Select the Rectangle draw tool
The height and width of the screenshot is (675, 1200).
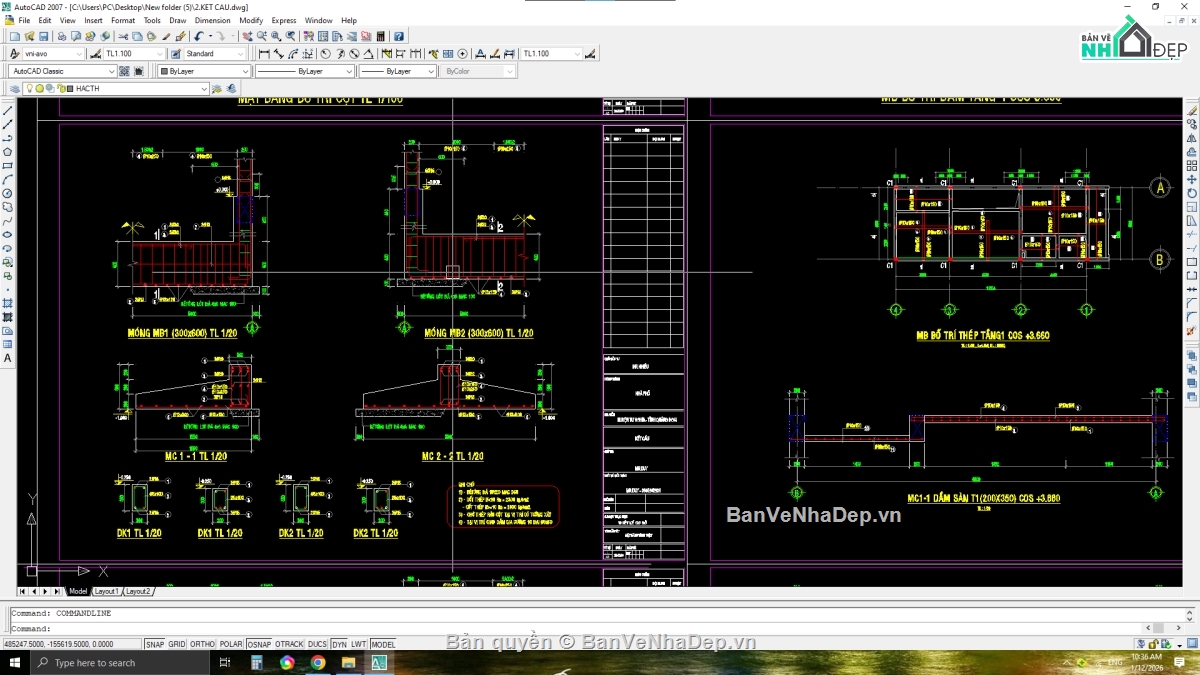[8, 166]
